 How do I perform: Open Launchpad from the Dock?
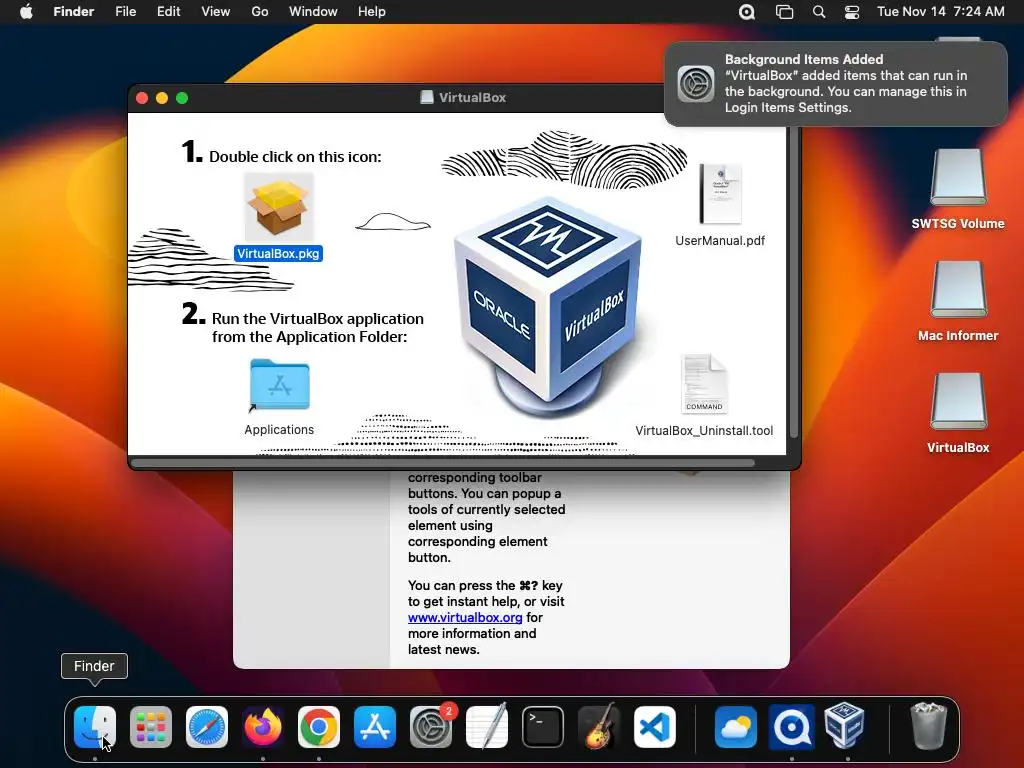pyautogui.click(x=151, y=727)
